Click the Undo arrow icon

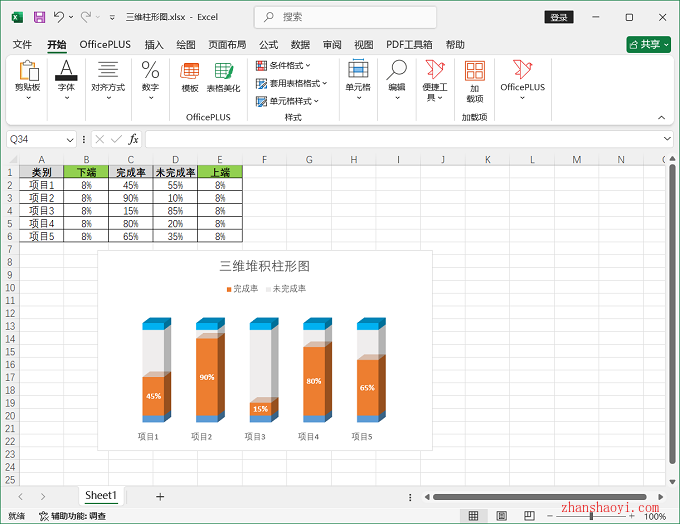59,17
